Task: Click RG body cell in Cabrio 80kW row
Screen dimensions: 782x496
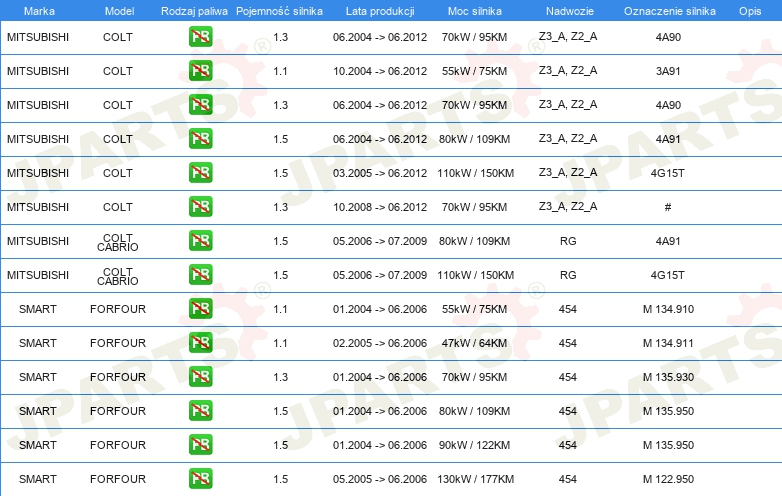Action: point(568,241)
